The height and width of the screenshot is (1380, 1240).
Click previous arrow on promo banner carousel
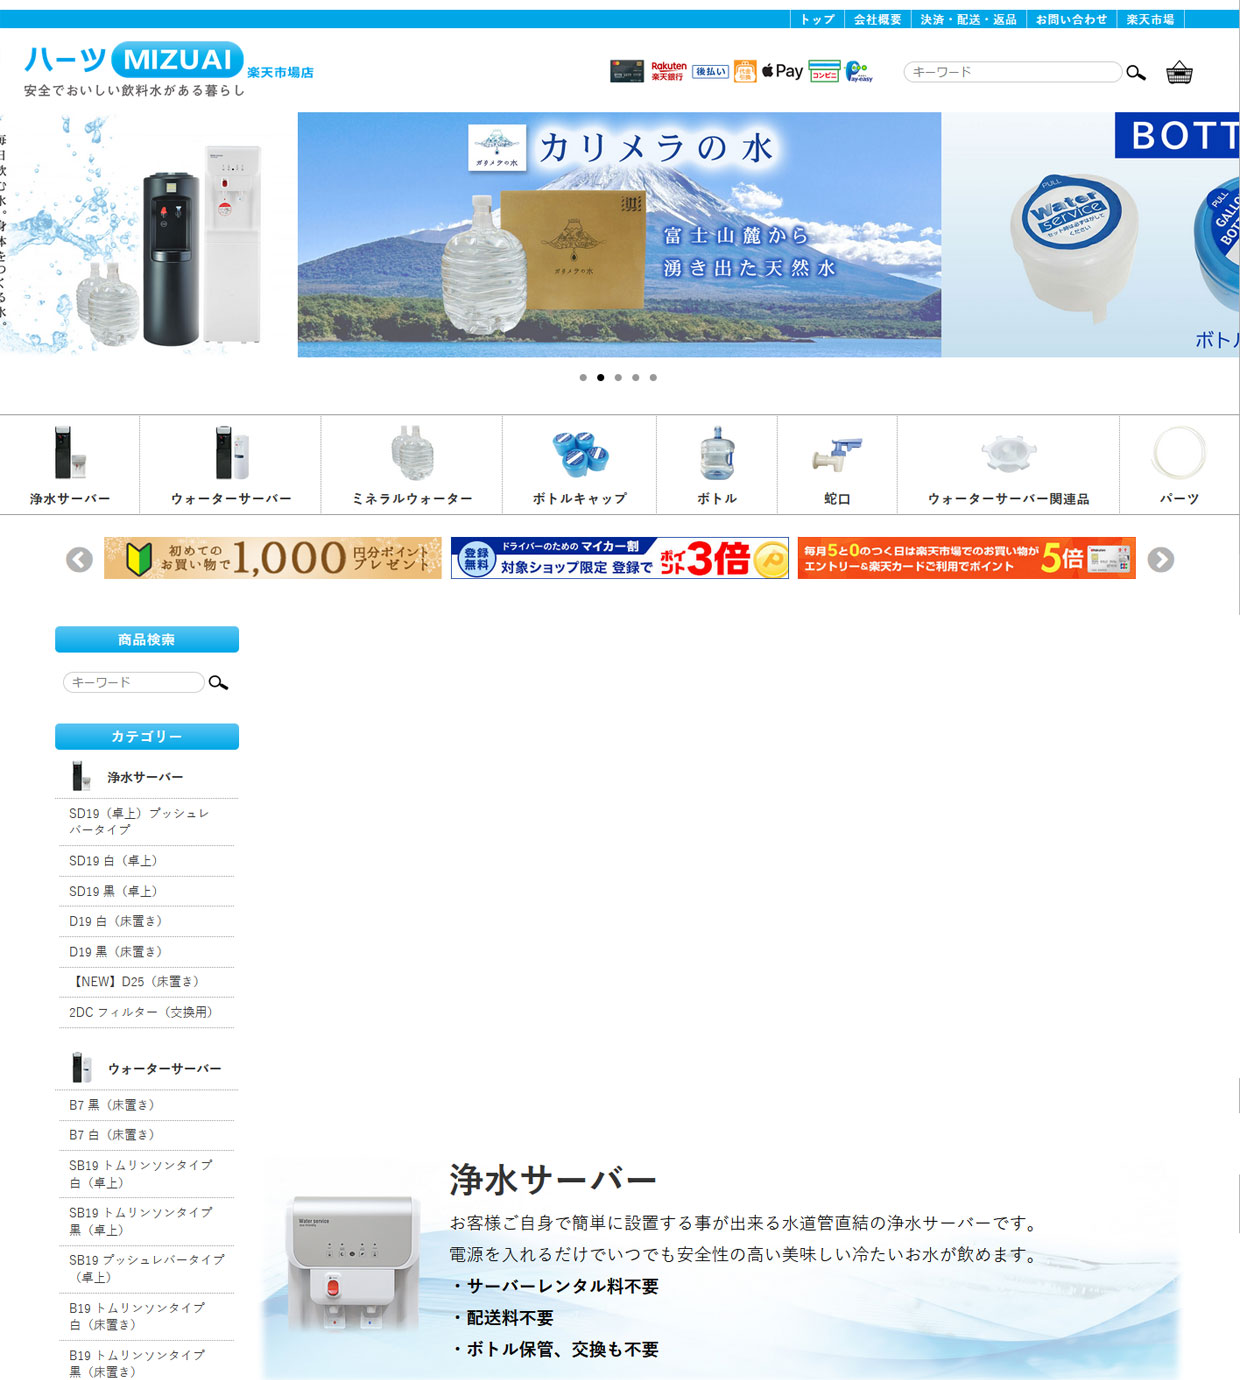click(x=79, y=559)
